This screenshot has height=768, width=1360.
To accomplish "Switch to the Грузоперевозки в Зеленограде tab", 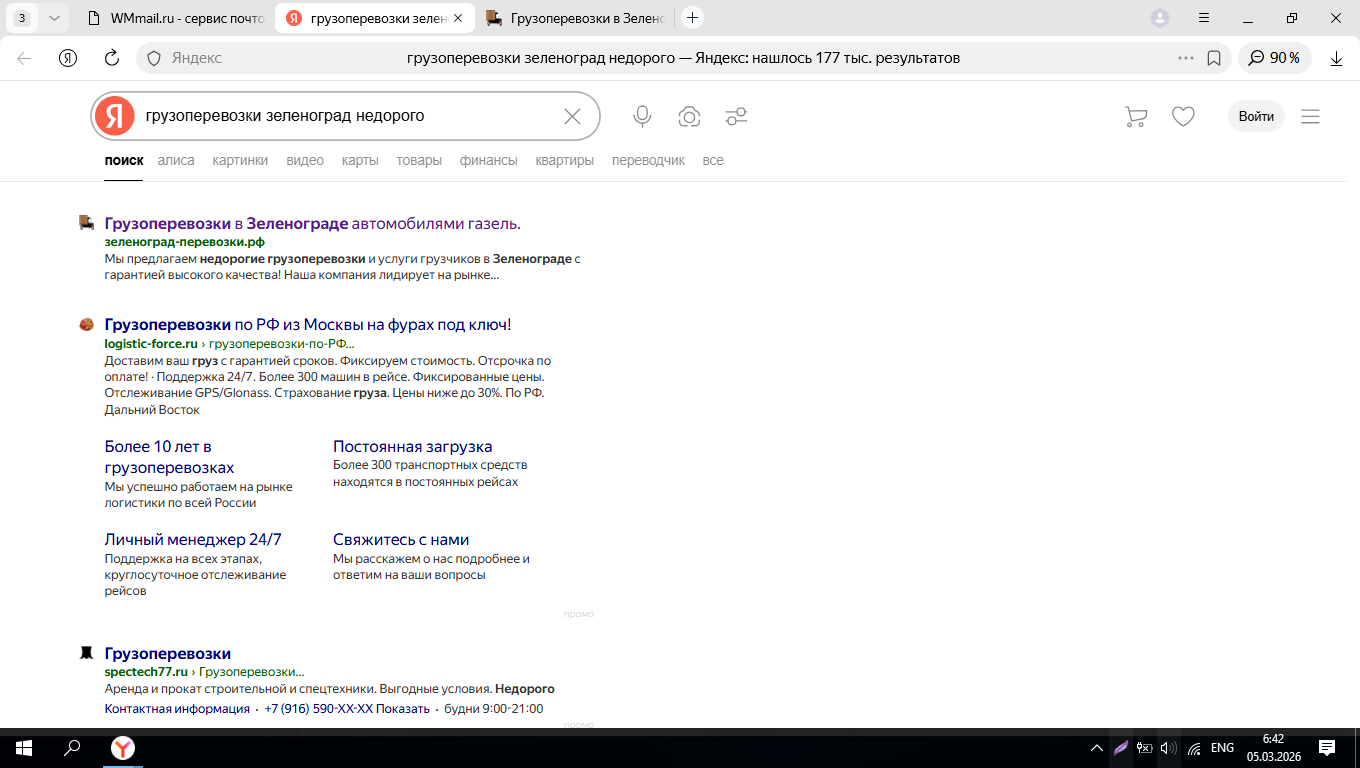I will coord(575,17).
